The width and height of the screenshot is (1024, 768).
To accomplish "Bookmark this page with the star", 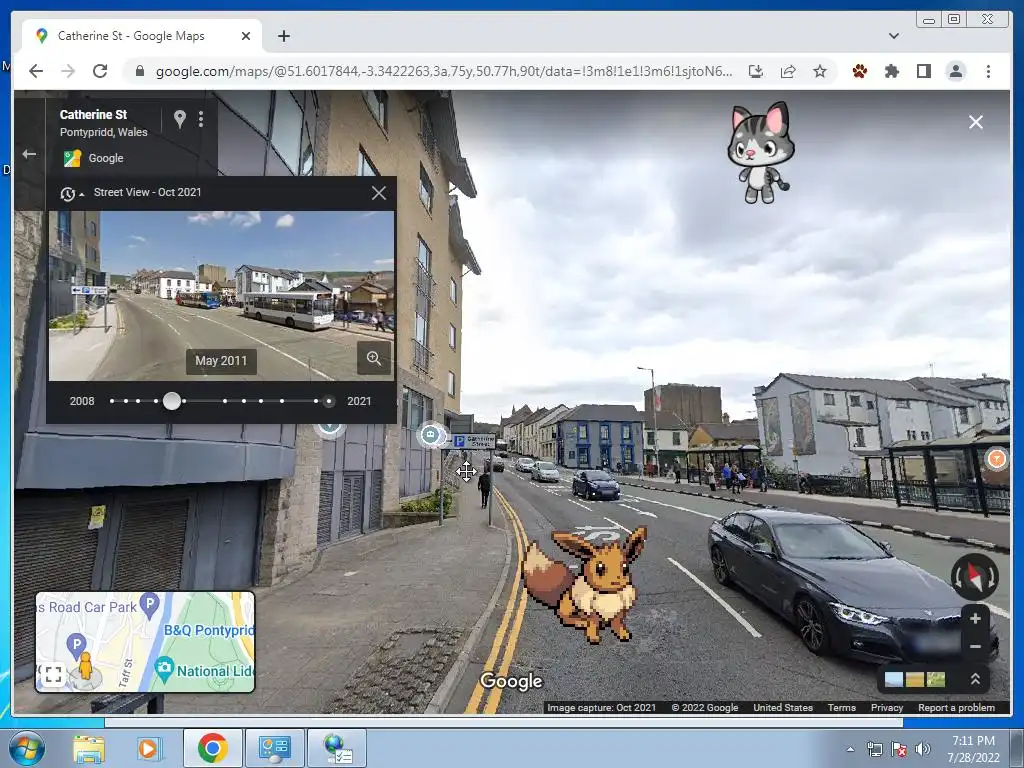I will 820,71.
